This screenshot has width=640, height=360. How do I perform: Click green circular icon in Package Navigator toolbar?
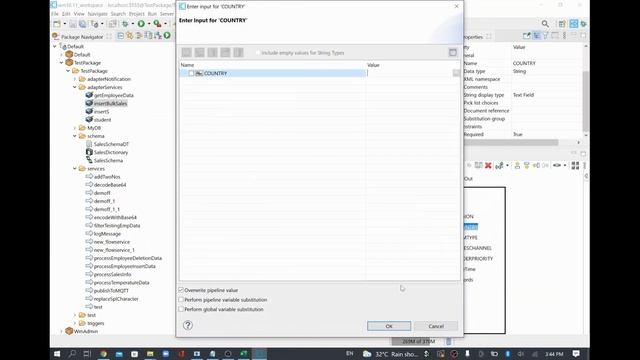pos(167,36)
